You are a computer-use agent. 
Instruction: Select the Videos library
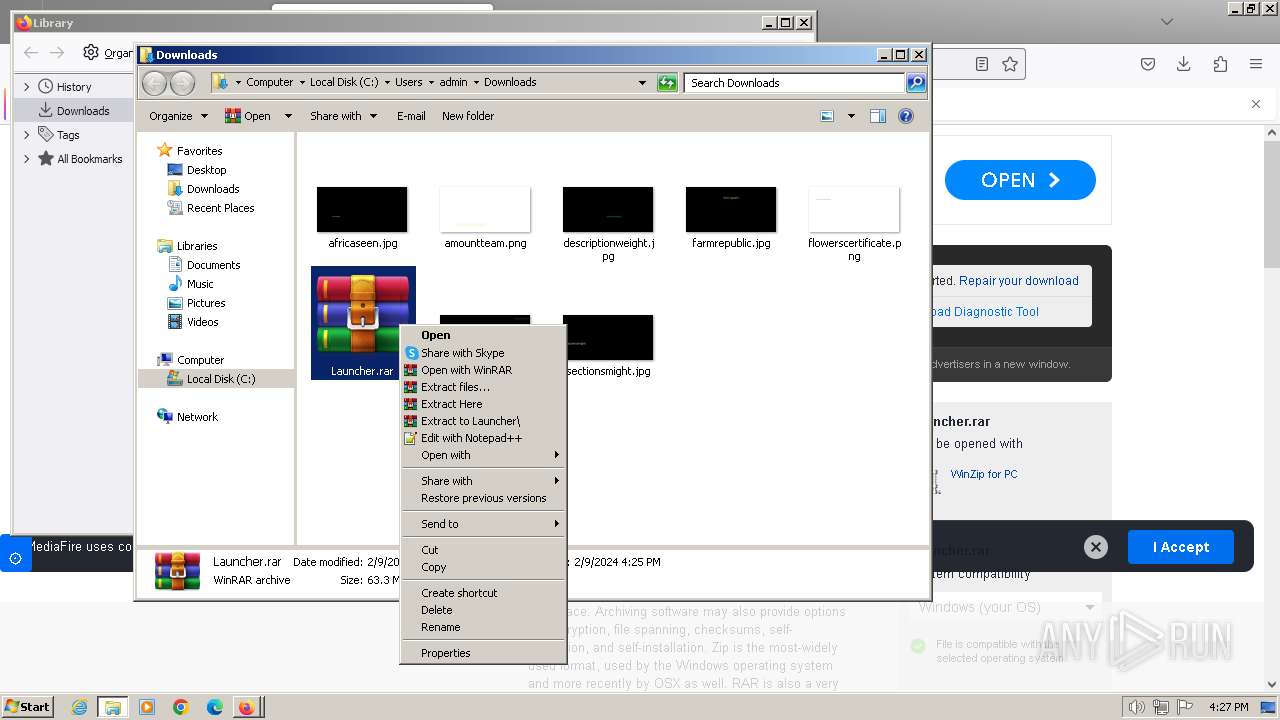click(x=202, y=322)
